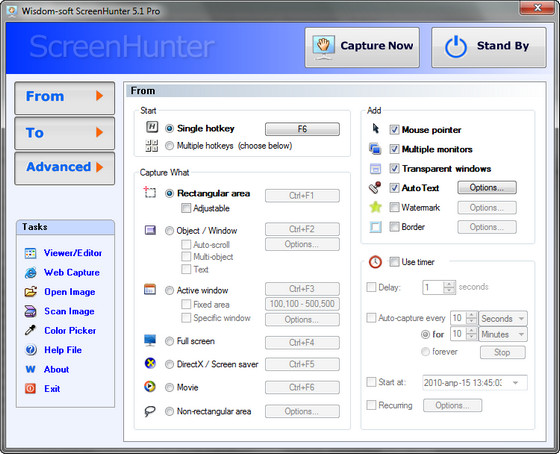Click the Open Image folder icon
560x454 pixels.
point(31,292)
